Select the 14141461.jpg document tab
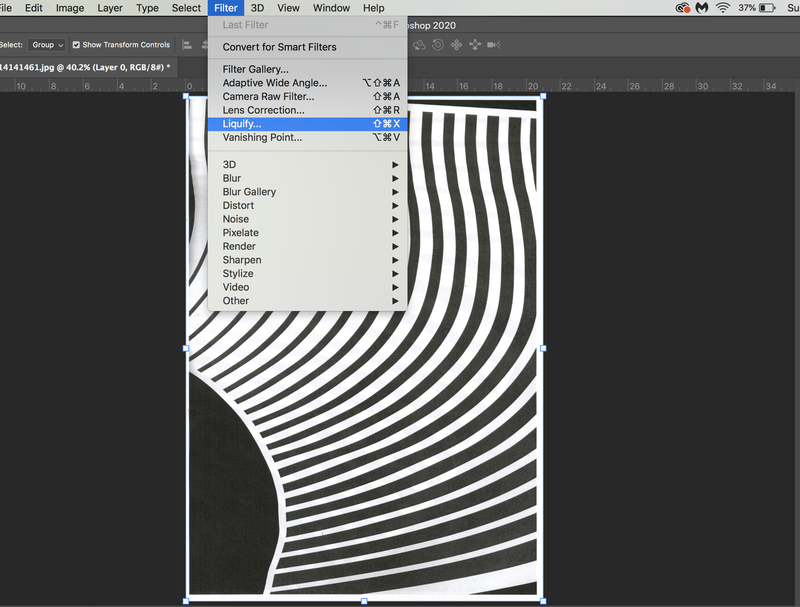Screen dimensions: 800x607 click(x=87, y=67)
